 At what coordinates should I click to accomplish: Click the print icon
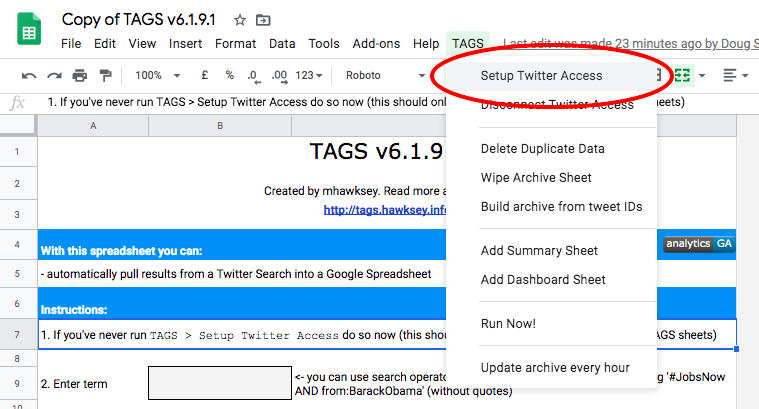click(x=79, y=76)
